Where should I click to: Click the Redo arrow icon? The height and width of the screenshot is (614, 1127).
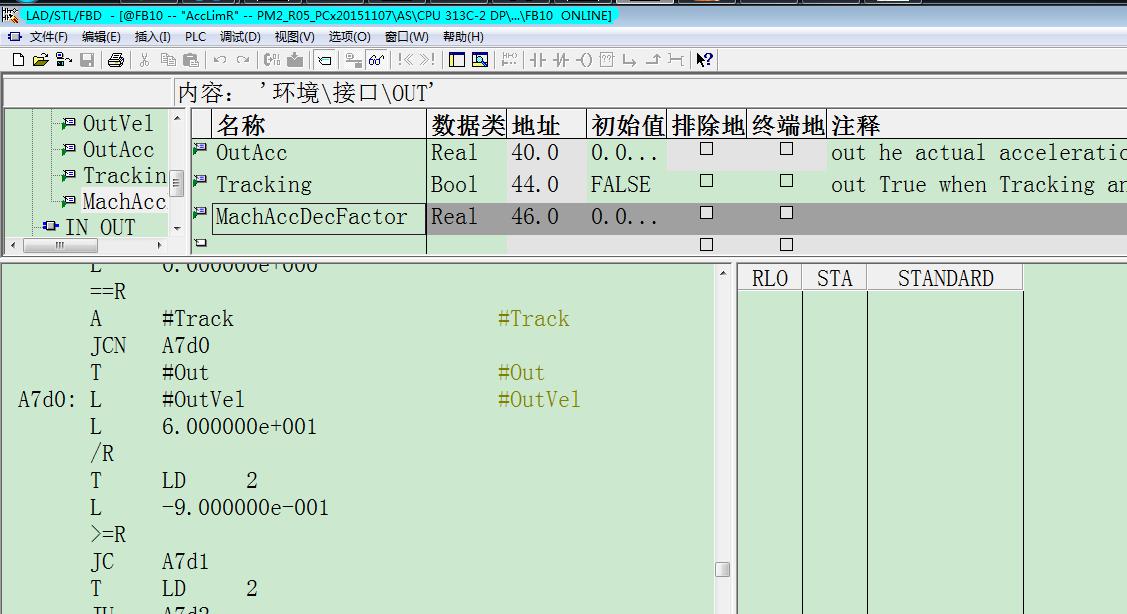(243, 60)
